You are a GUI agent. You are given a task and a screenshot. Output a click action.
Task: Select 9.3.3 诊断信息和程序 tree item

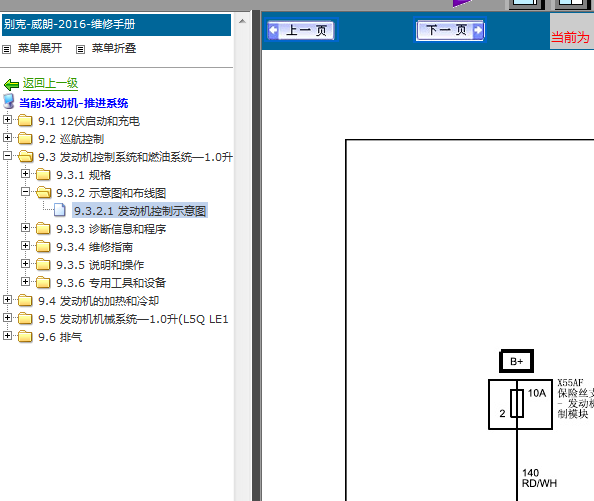(111, 229)
